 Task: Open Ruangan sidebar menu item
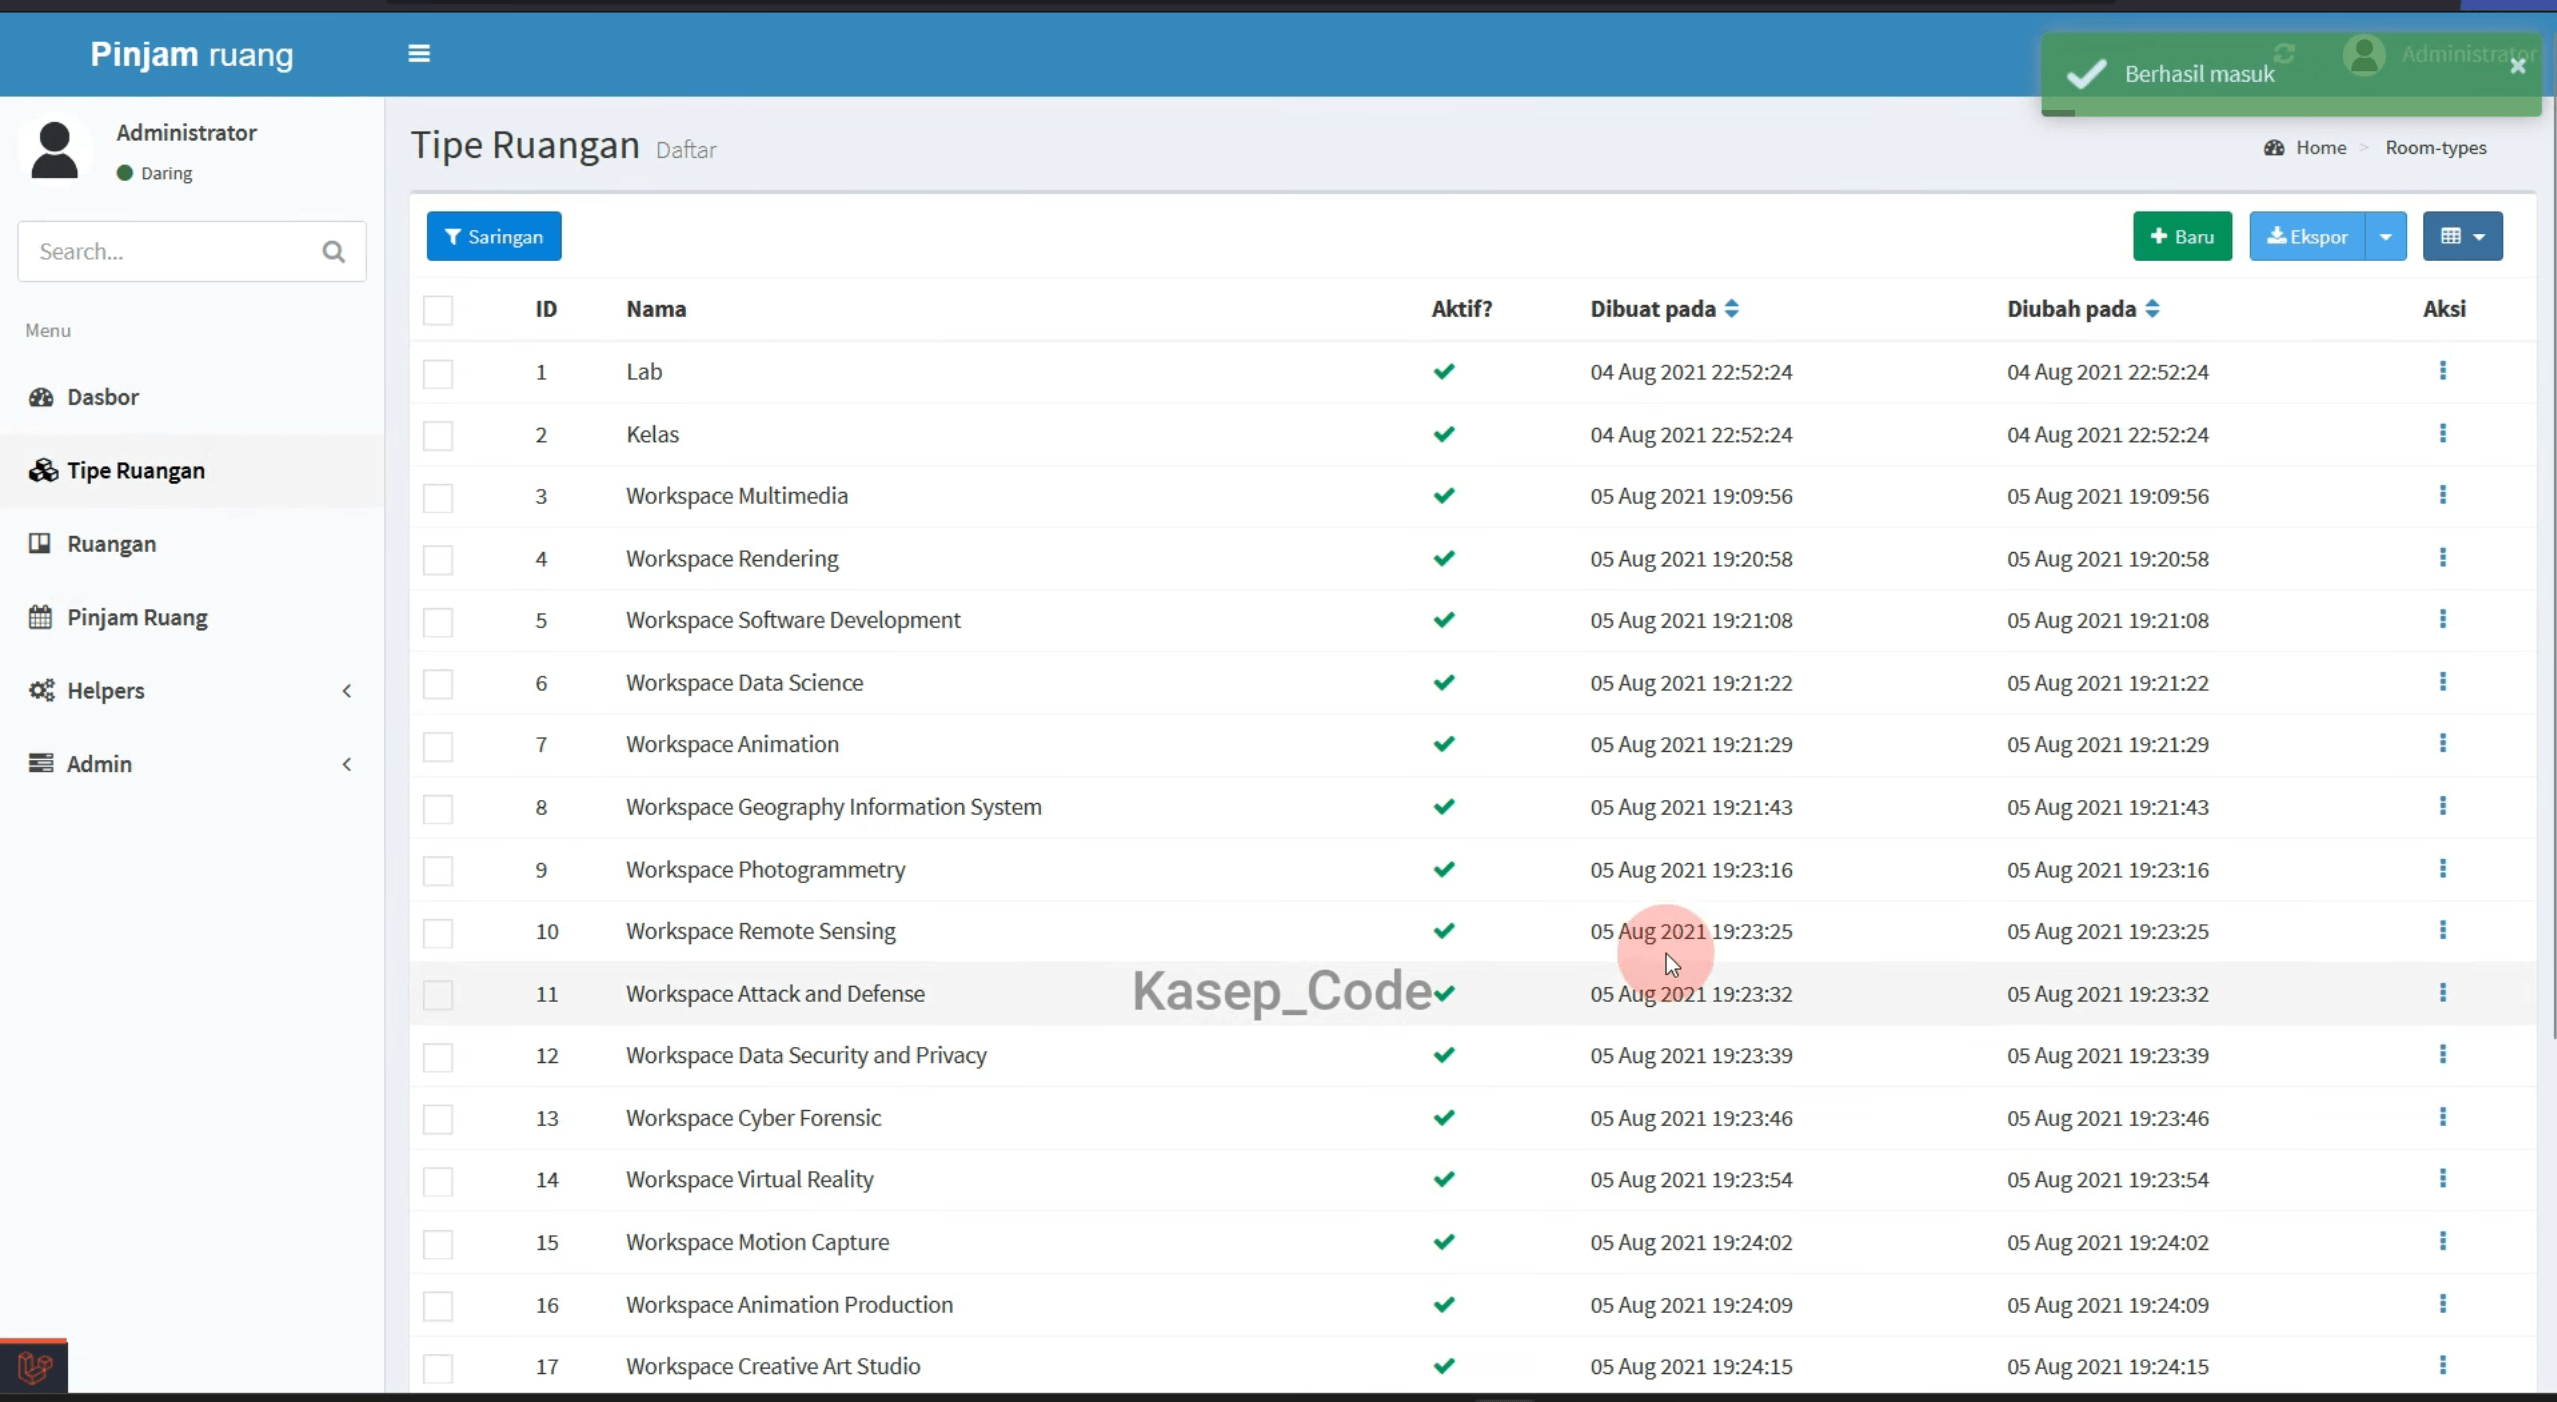[192, 544]
